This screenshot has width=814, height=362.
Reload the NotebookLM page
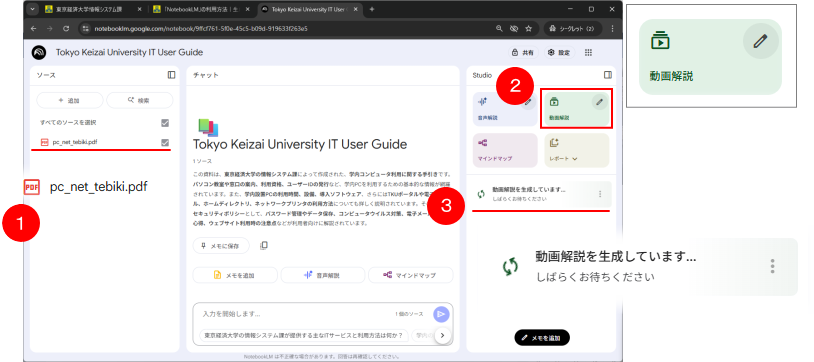[66, 29]
